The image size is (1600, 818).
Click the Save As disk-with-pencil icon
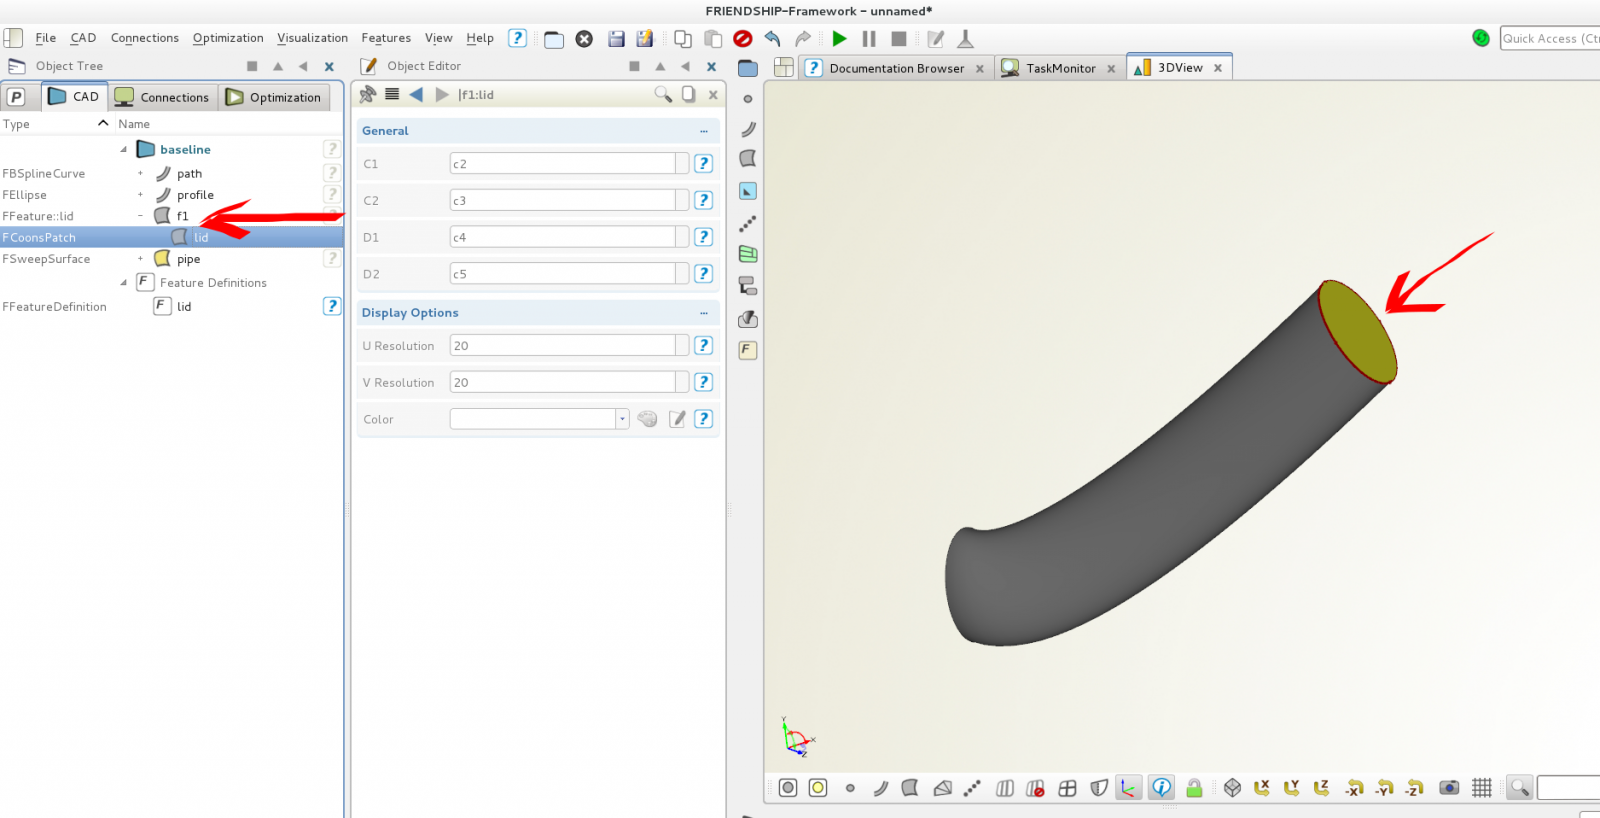pos(645,39)
